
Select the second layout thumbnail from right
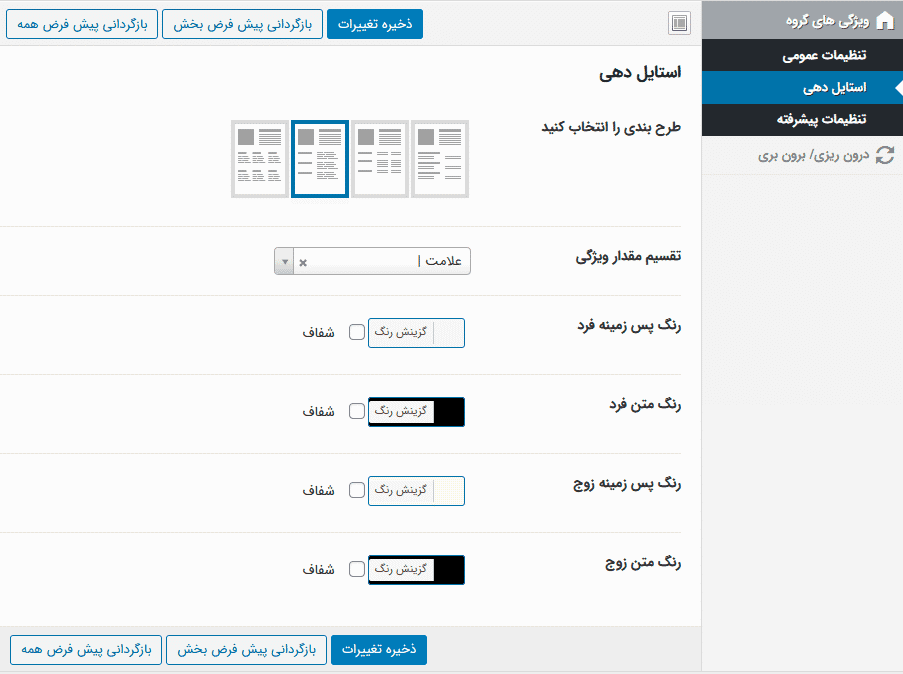380,159
